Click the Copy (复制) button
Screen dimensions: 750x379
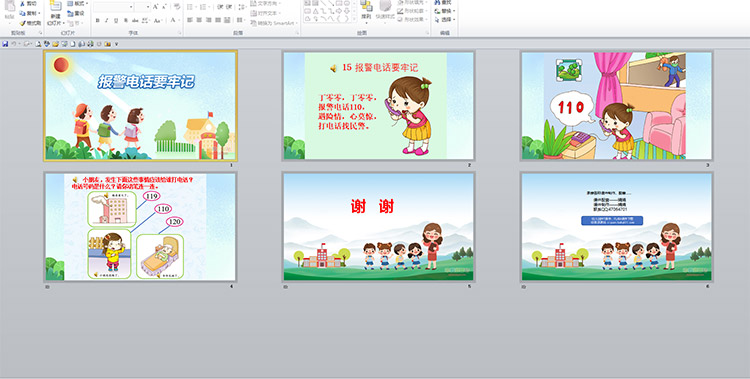(30, 13)
